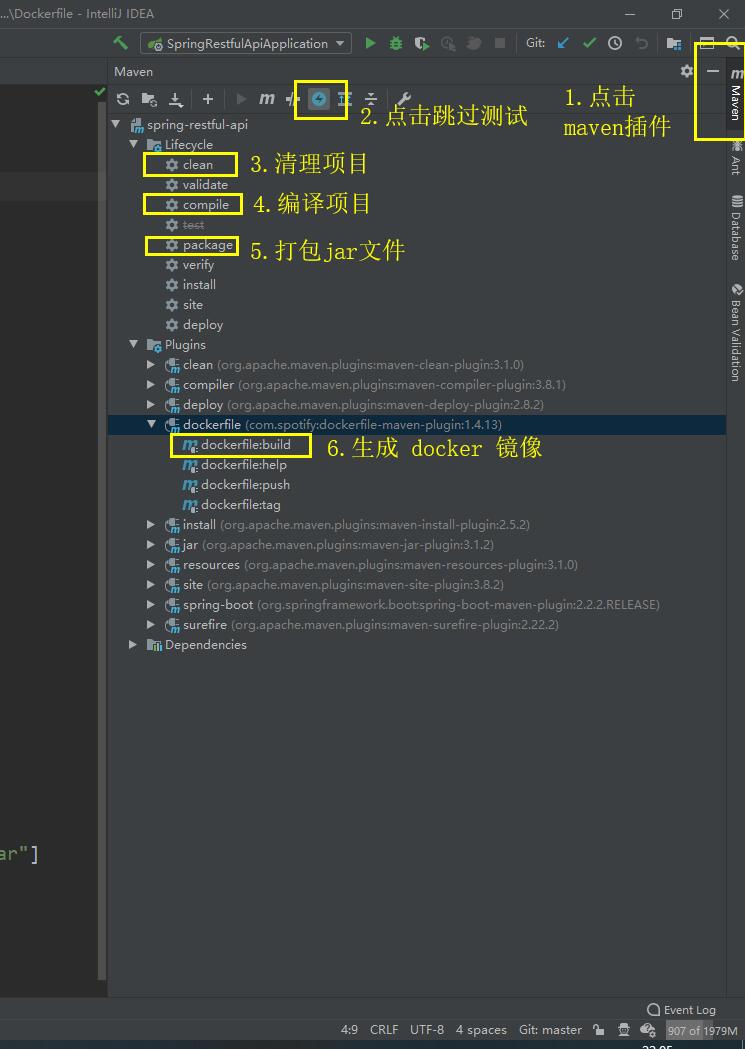
Task: Expand all nodes in Maven tree
Action: 344,99
